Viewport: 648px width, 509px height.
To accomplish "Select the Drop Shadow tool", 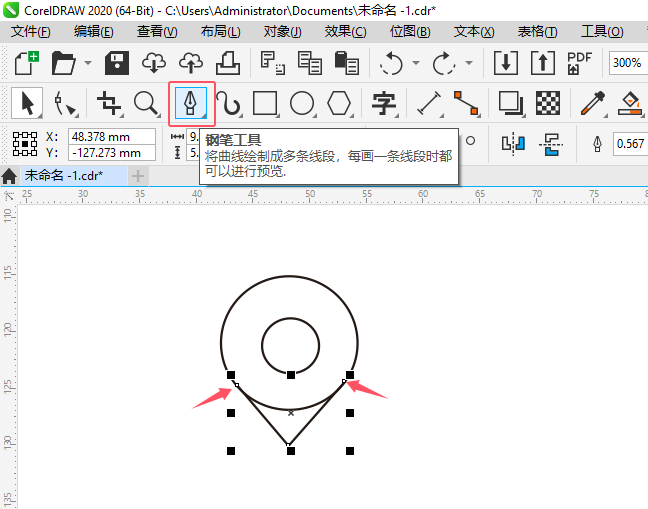I will [x=511, y=103].
